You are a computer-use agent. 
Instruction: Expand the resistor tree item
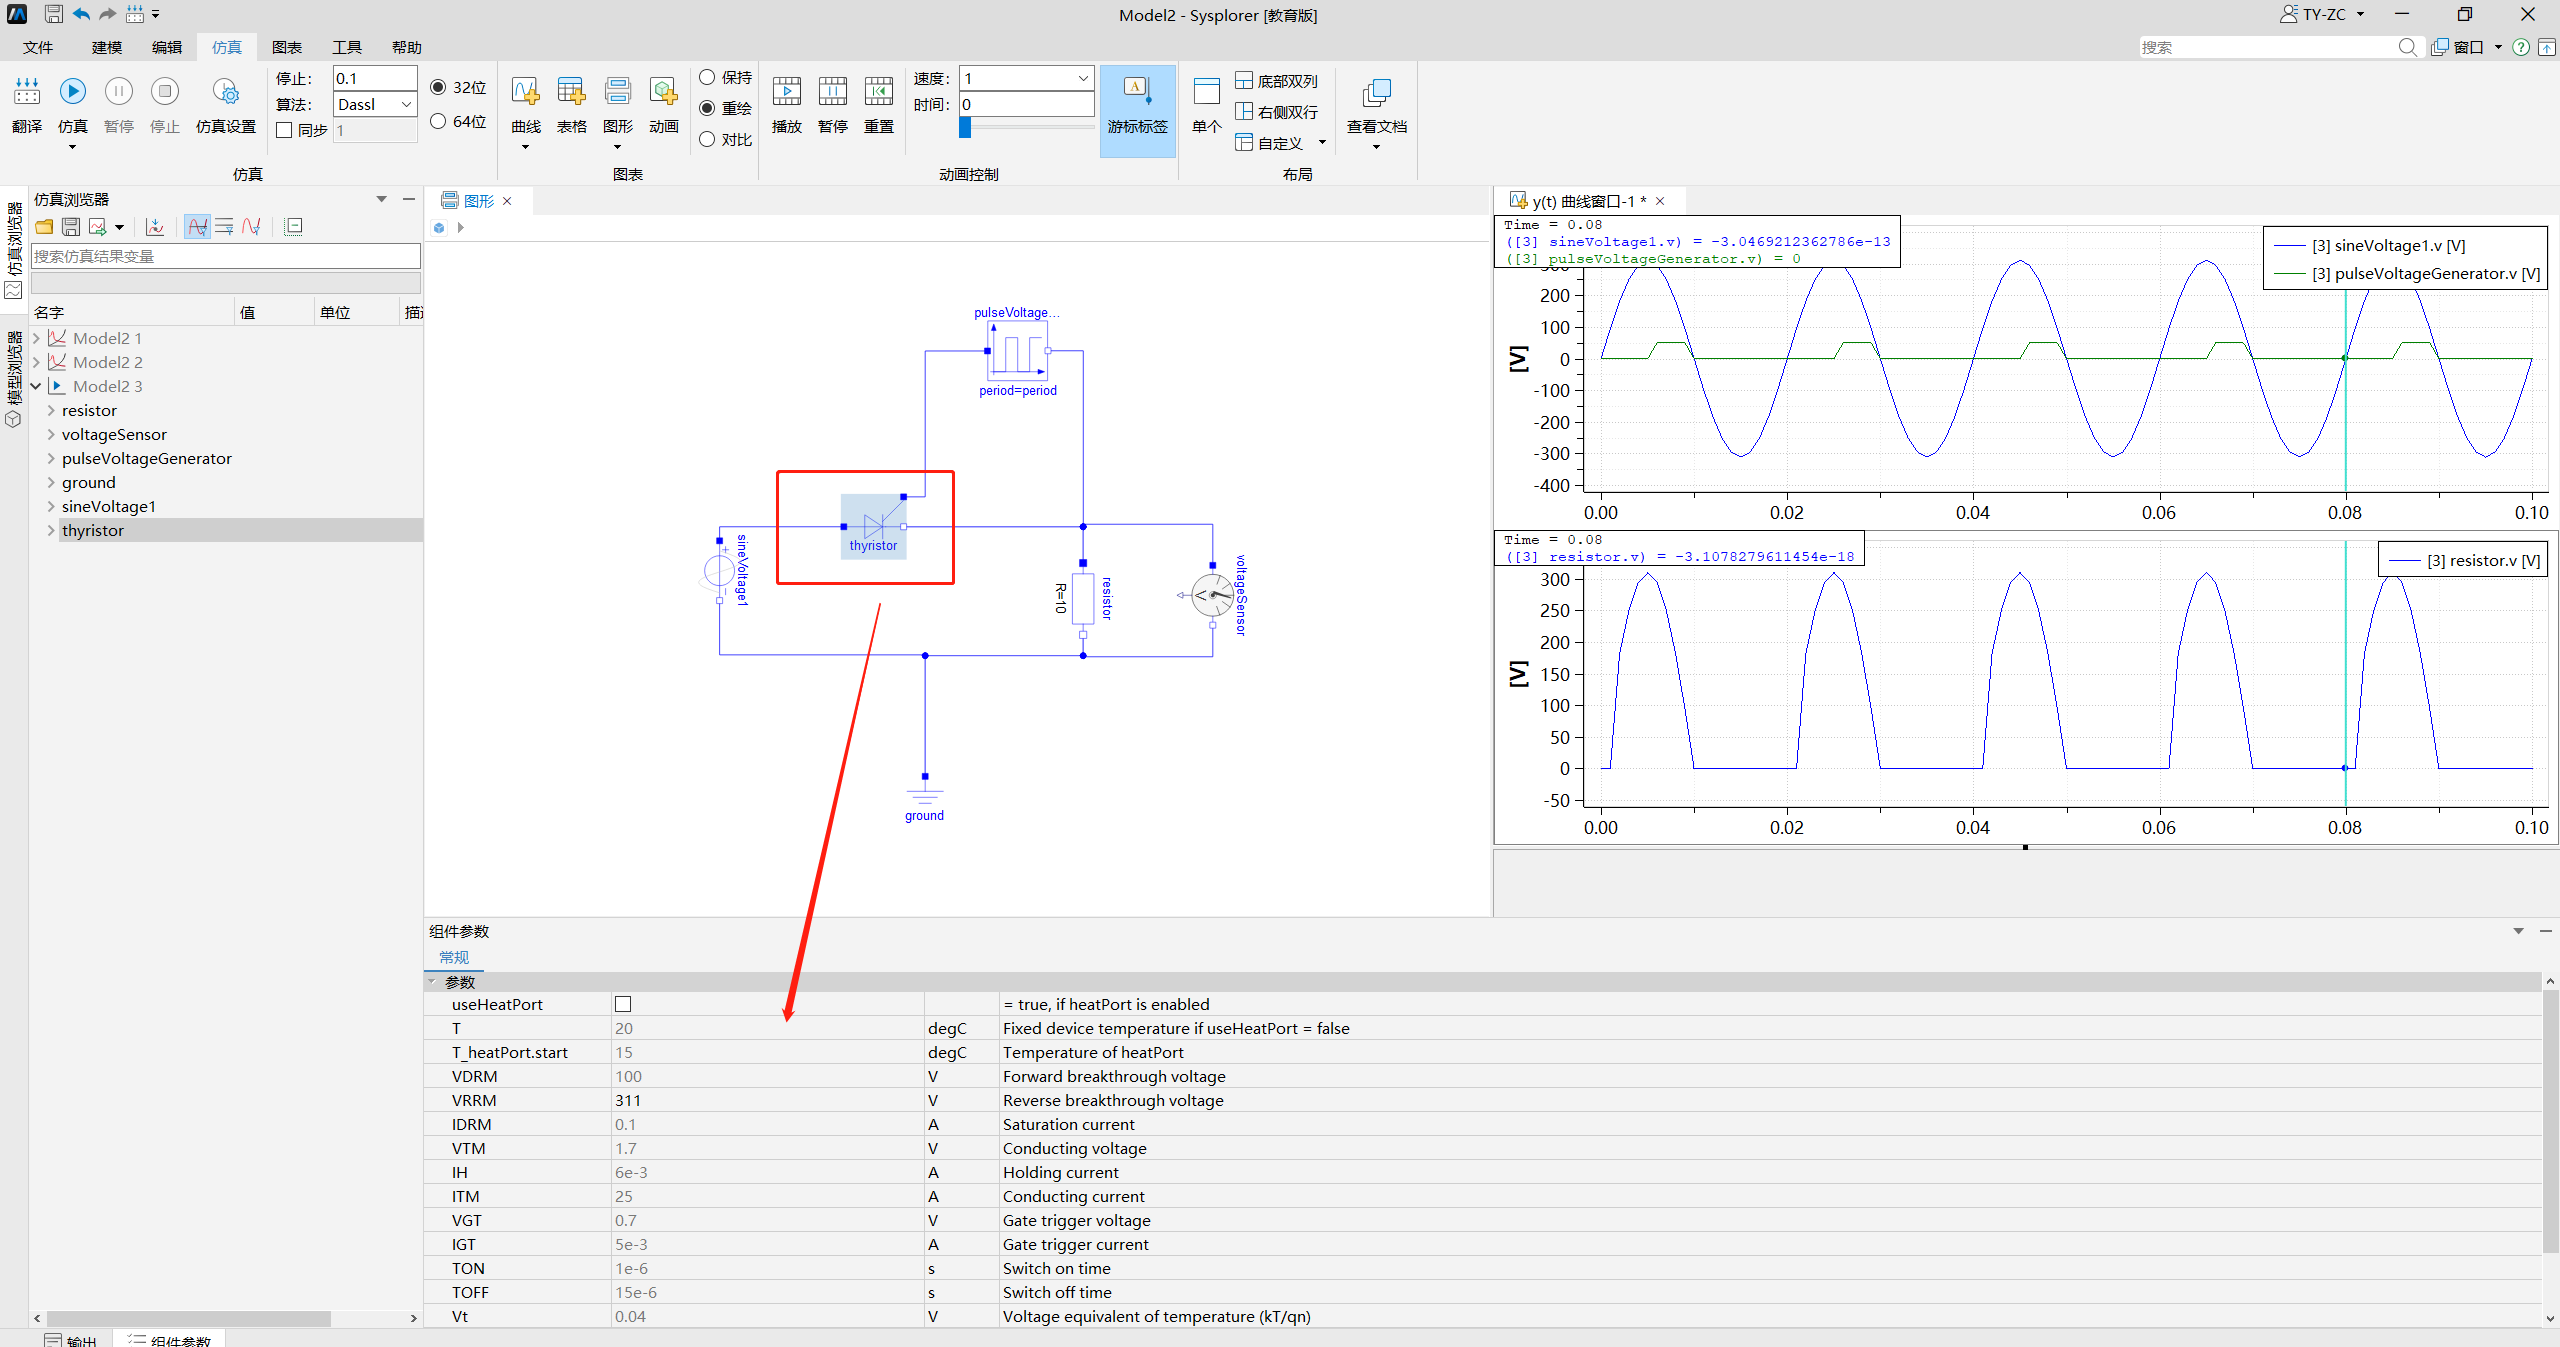pyautogui.click(x=51, y=410)
